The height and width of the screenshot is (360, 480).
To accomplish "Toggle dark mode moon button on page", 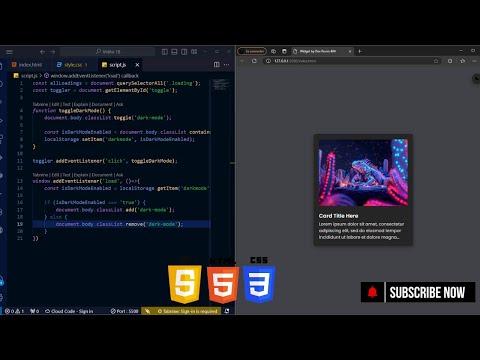I will (476, 79).
